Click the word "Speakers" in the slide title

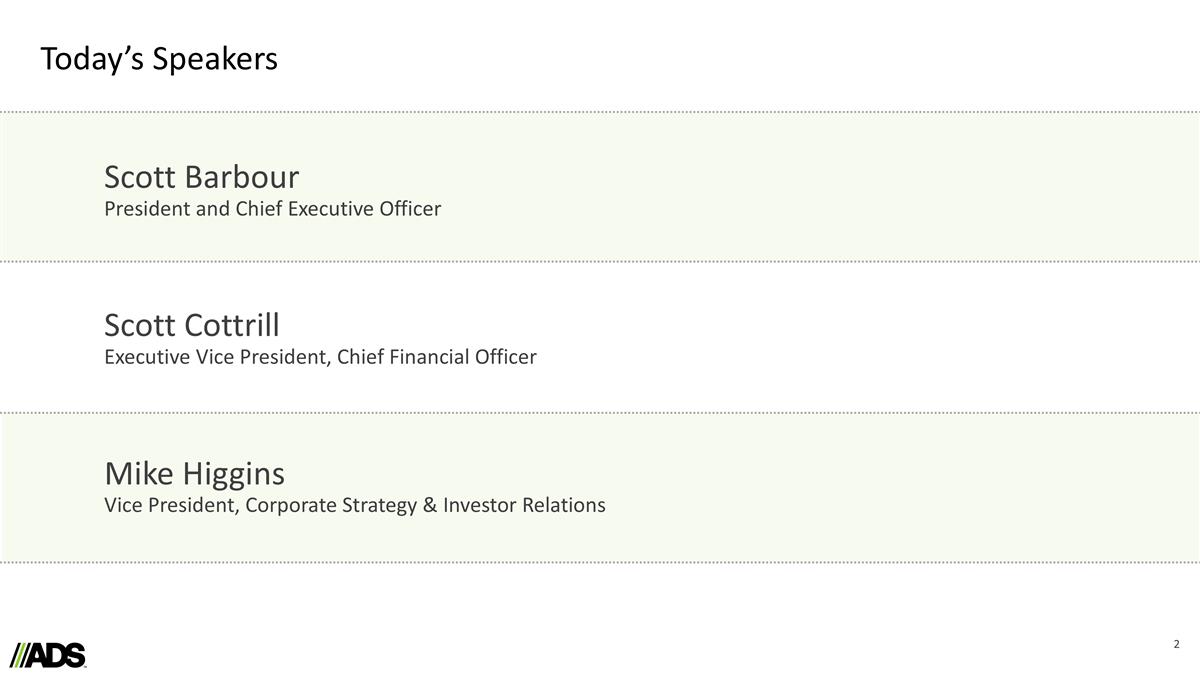coord(215,59)
